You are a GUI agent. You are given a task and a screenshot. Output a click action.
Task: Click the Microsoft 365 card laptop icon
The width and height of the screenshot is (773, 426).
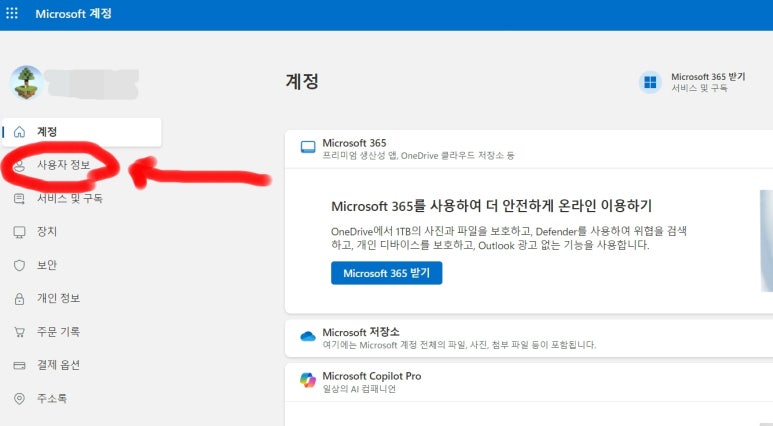(308, 147)
